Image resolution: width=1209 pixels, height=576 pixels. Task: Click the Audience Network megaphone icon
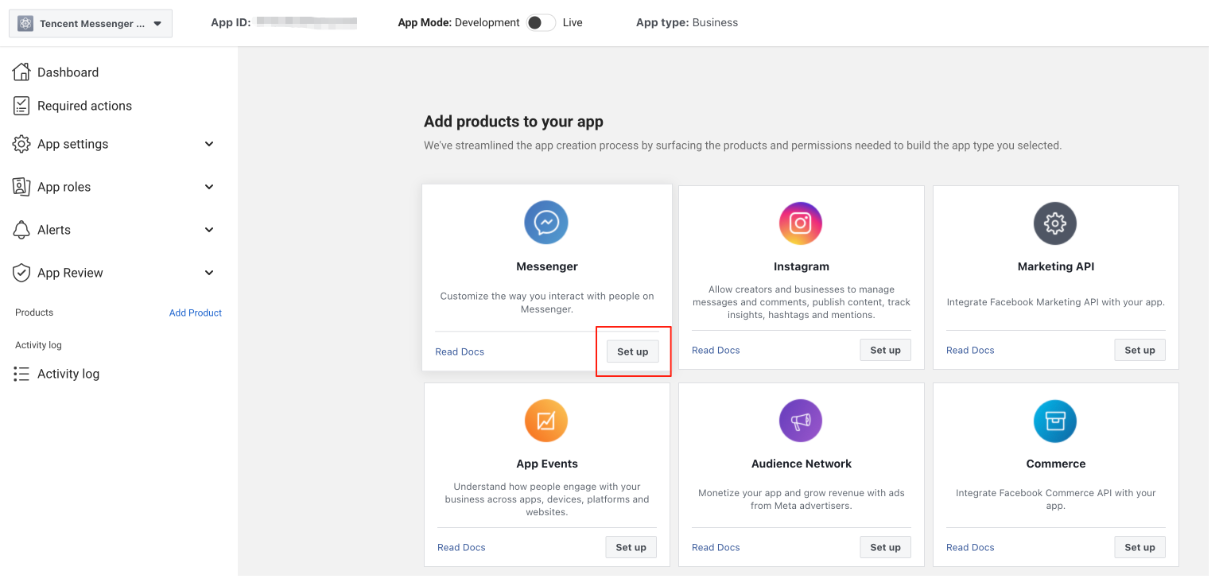[800, 421]
